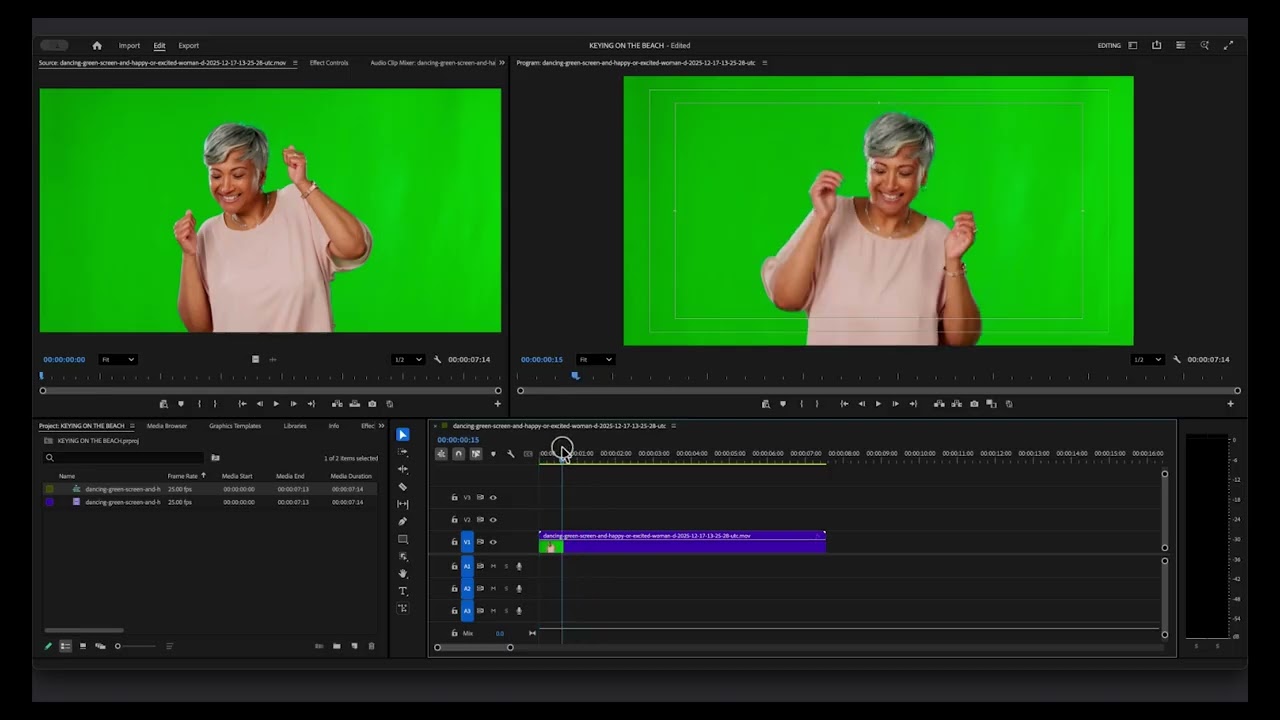Select the Pen tool
1280x720 pixels.
[x=403, y=521]
